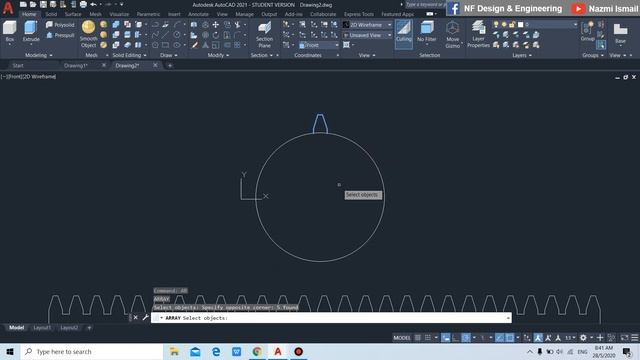This screenshot has height=360, width=640.
Task: Open Chrome from the taskbar
Action: click(x=257, y=351)
